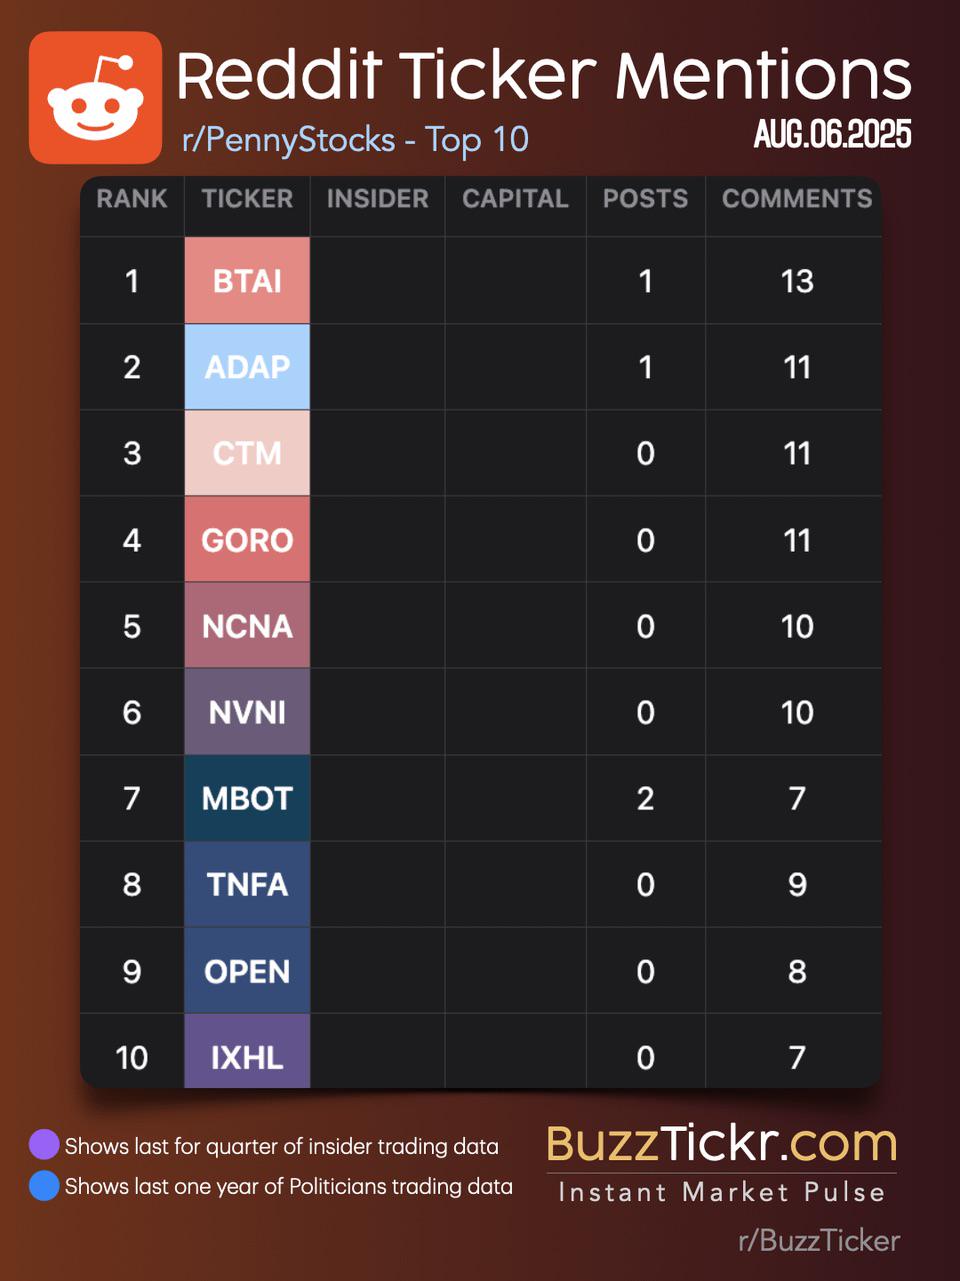Screen dimensions: 960x1281
Task: Select the light blue ADAP ticker cell
Action: pyautogui.click(x=247, y=367)
